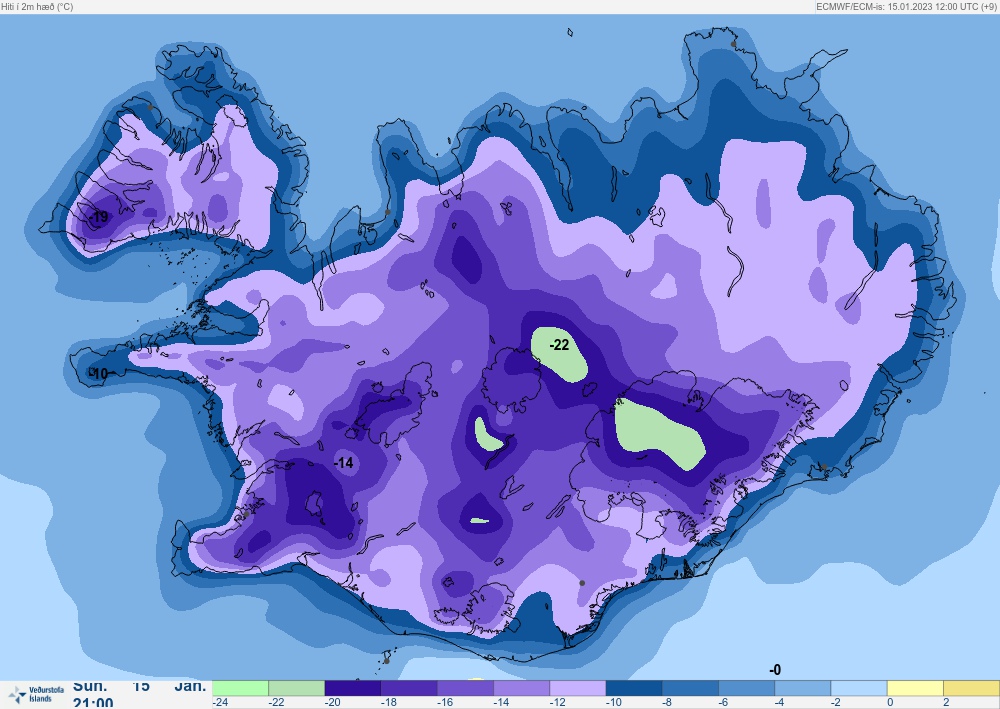Click the -19 temperature label in Westfjords
The height and width of the screenshot is (709, 1000).
click(x=99, y=217)
